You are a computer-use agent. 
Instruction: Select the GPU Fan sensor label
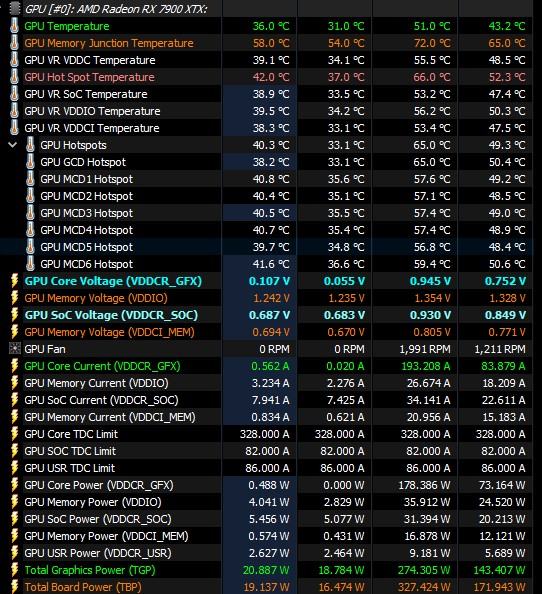45,349
